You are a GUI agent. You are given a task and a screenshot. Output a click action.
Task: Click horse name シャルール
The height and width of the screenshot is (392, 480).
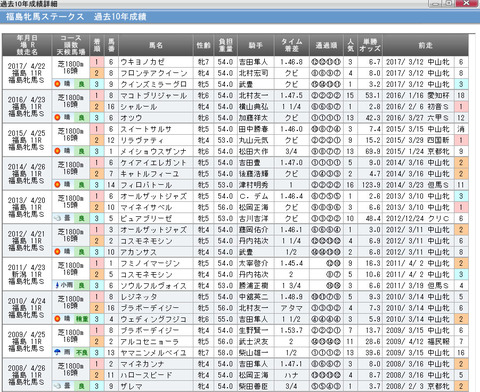coord(139,107)
